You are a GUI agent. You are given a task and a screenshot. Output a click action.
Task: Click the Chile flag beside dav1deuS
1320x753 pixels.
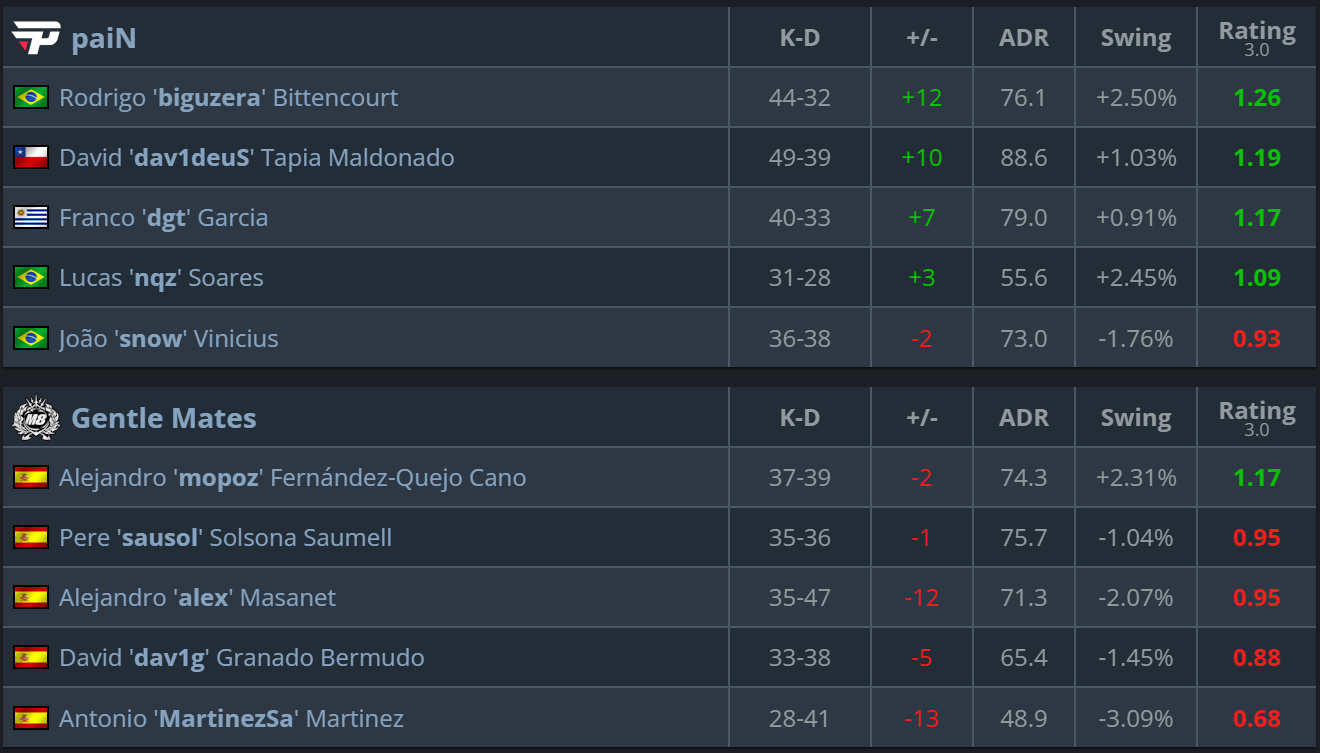pyautogui.click(x=31, y=157)
